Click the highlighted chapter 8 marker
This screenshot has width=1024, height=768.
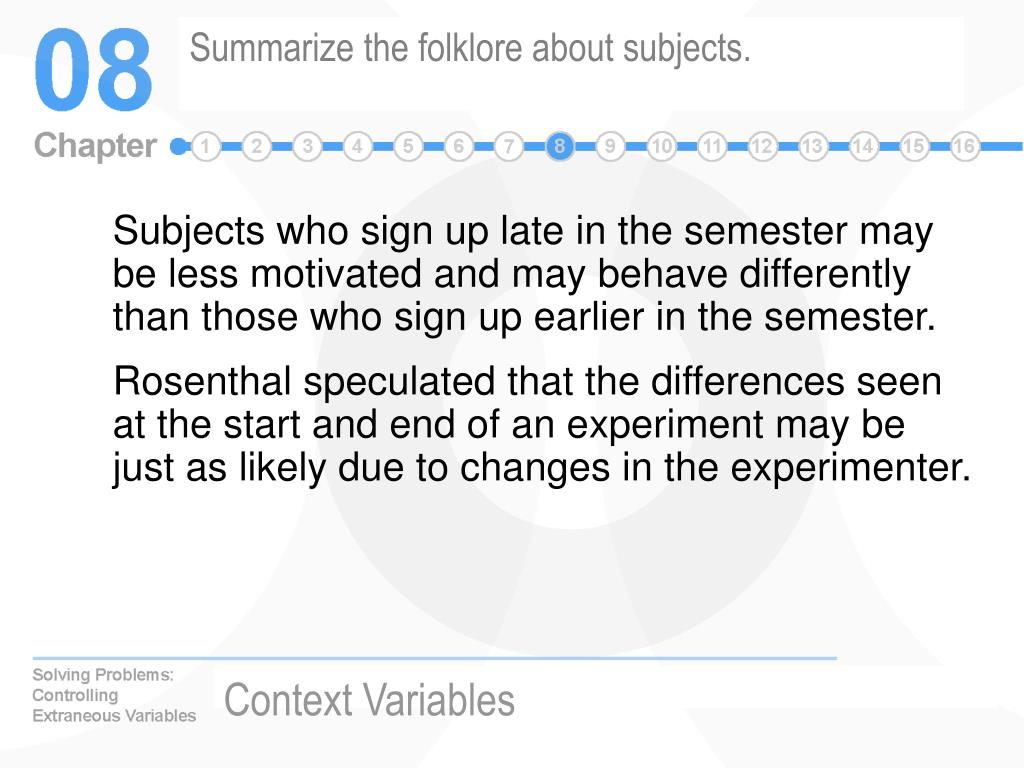(x=560, y=146)
